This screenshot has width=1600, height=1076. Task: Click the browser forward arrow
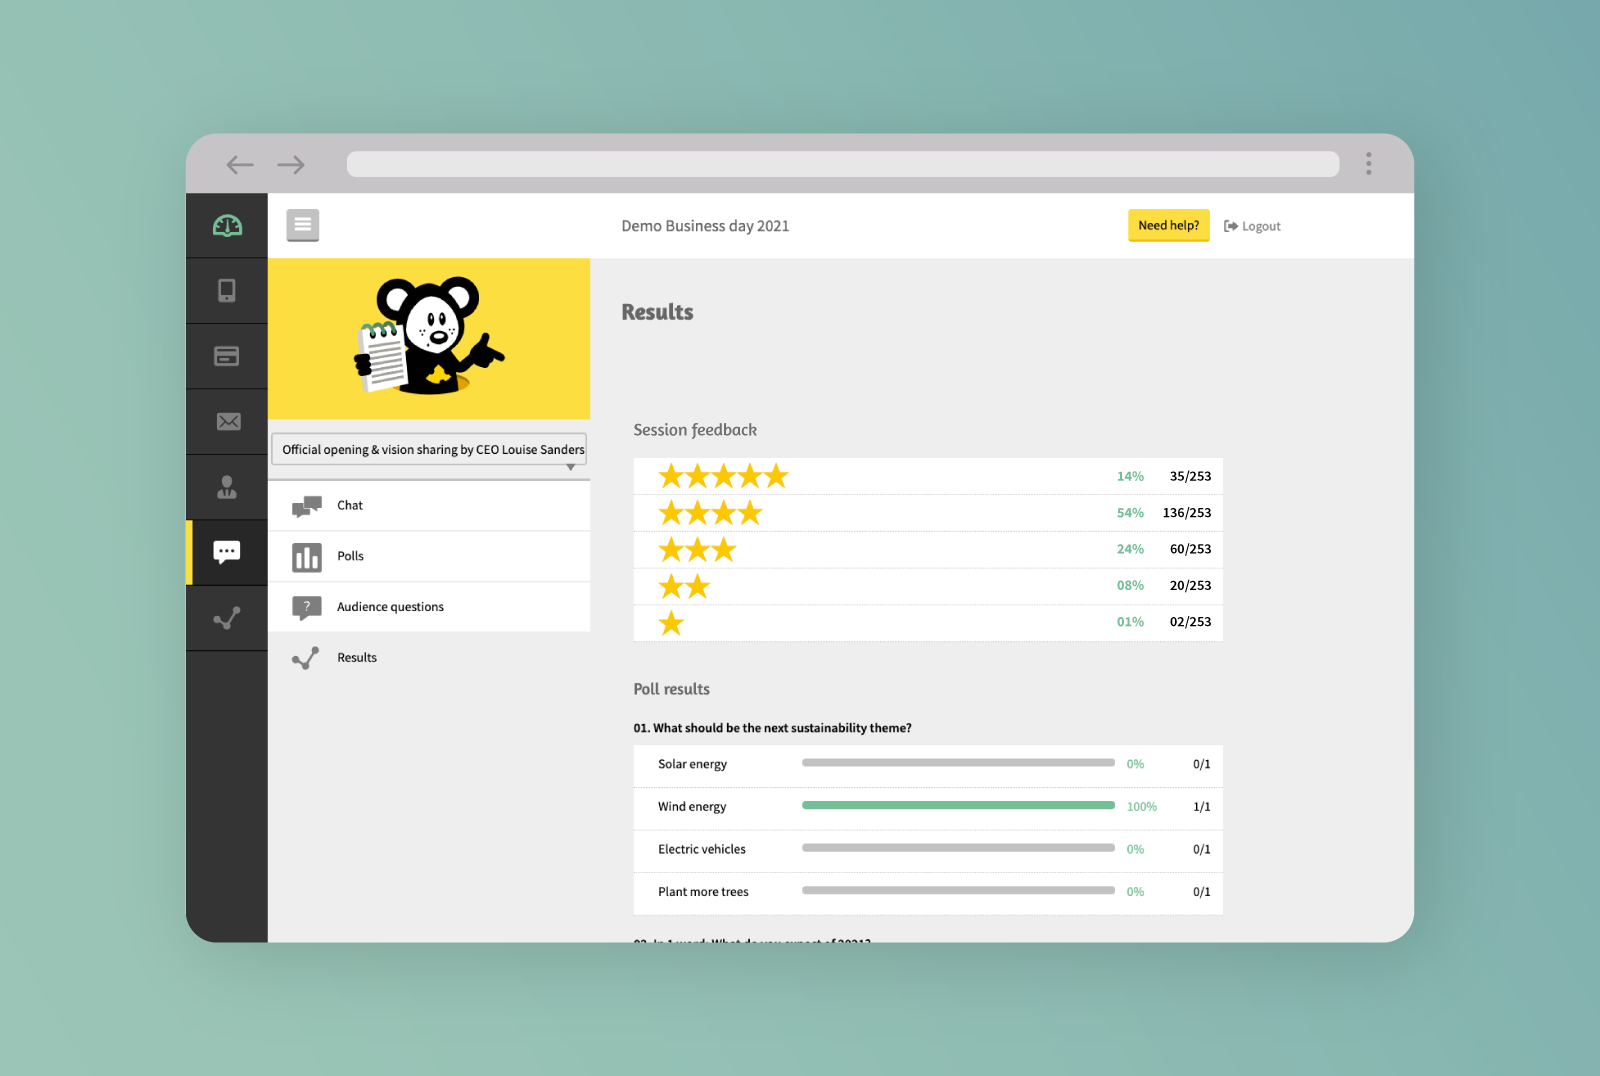(291, 165)
